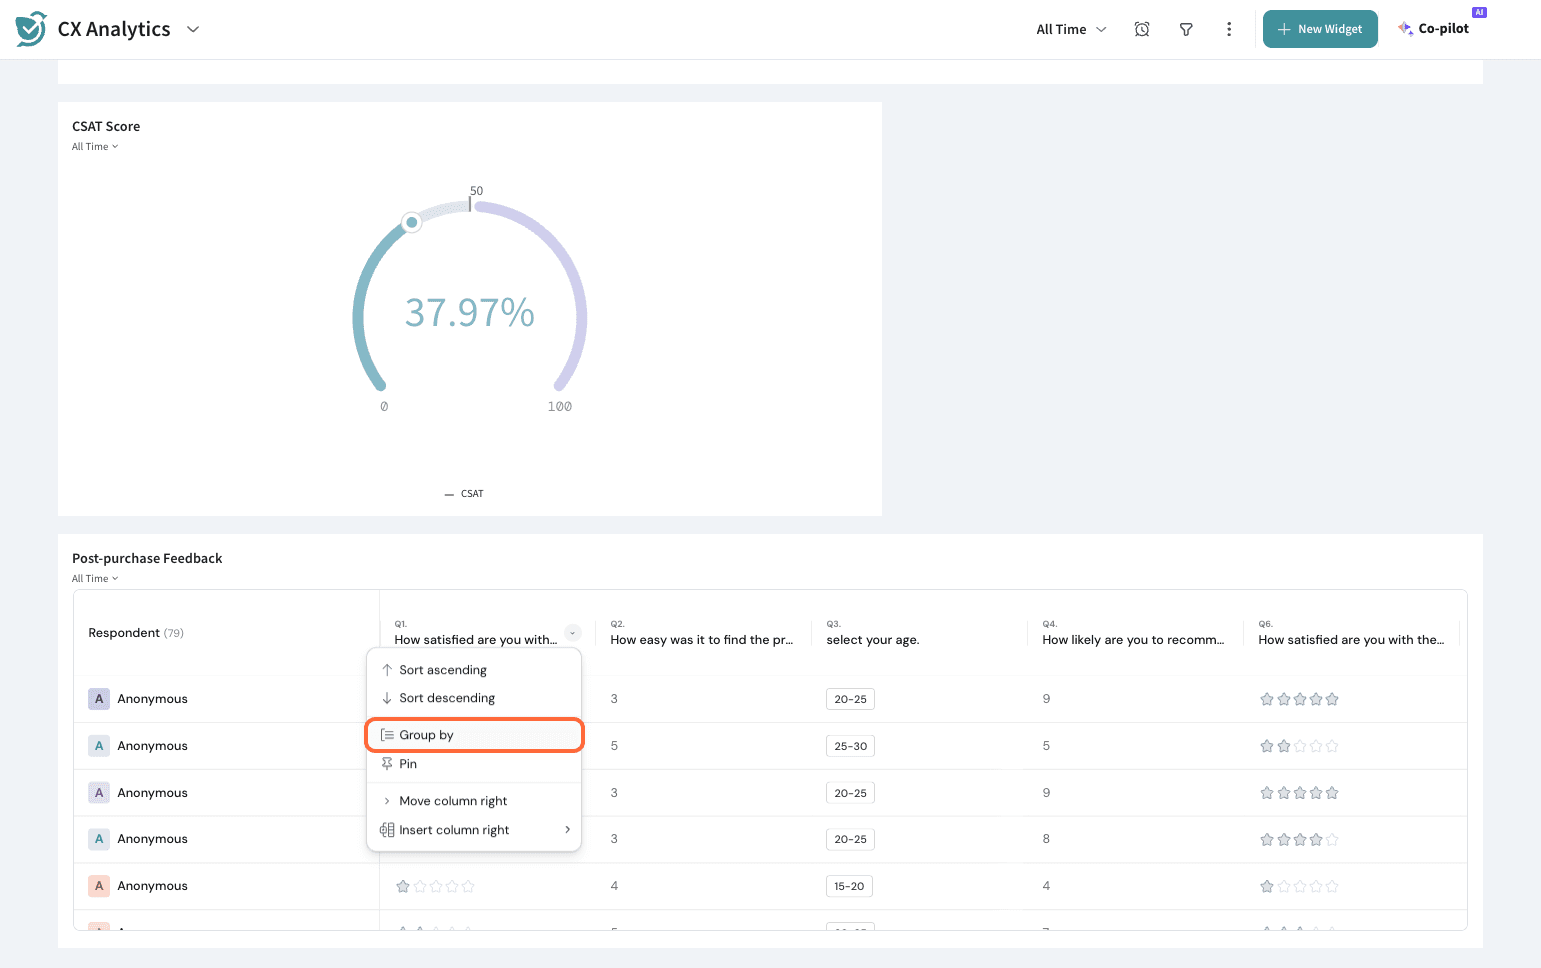
Task: Click the Pin column icon
Action: coord(387,764)
